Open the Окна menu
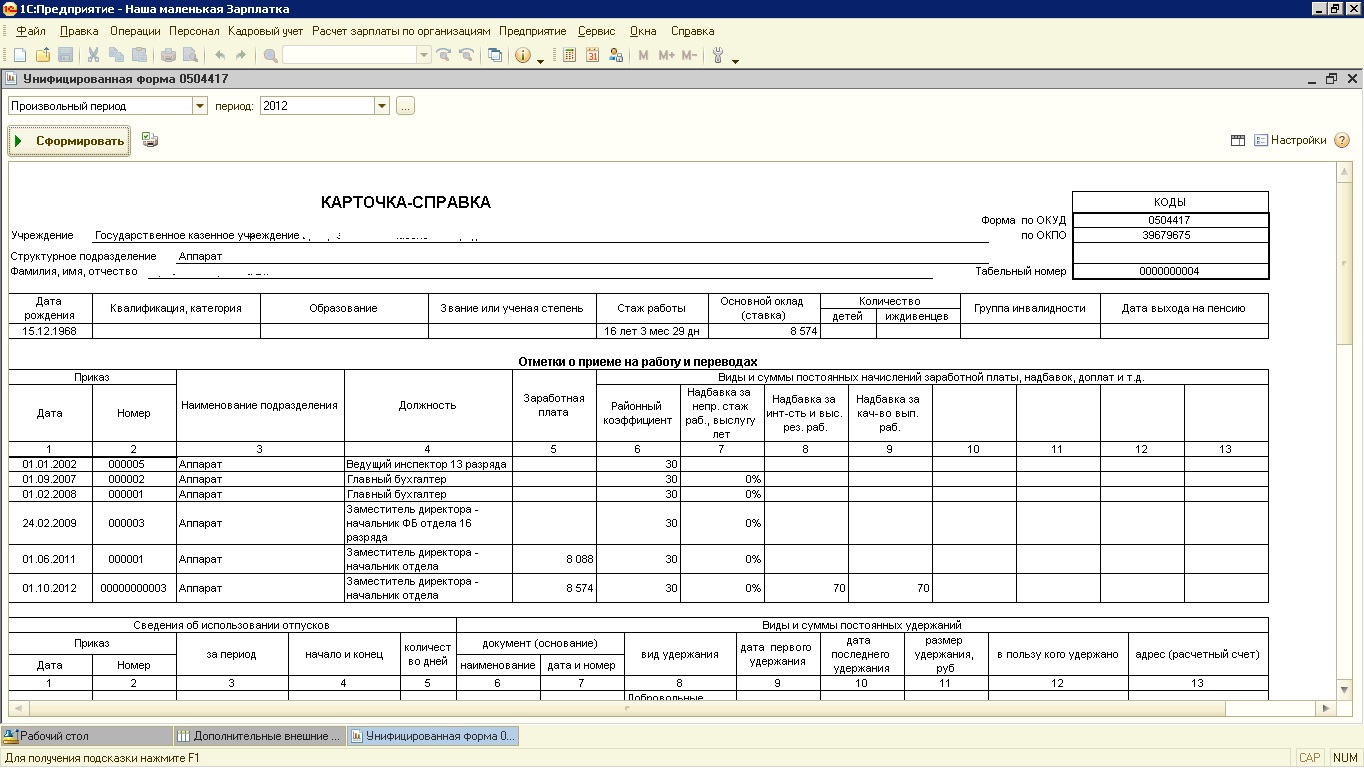1364x768 pixels. pyautogui.click(x=643, y=31)
